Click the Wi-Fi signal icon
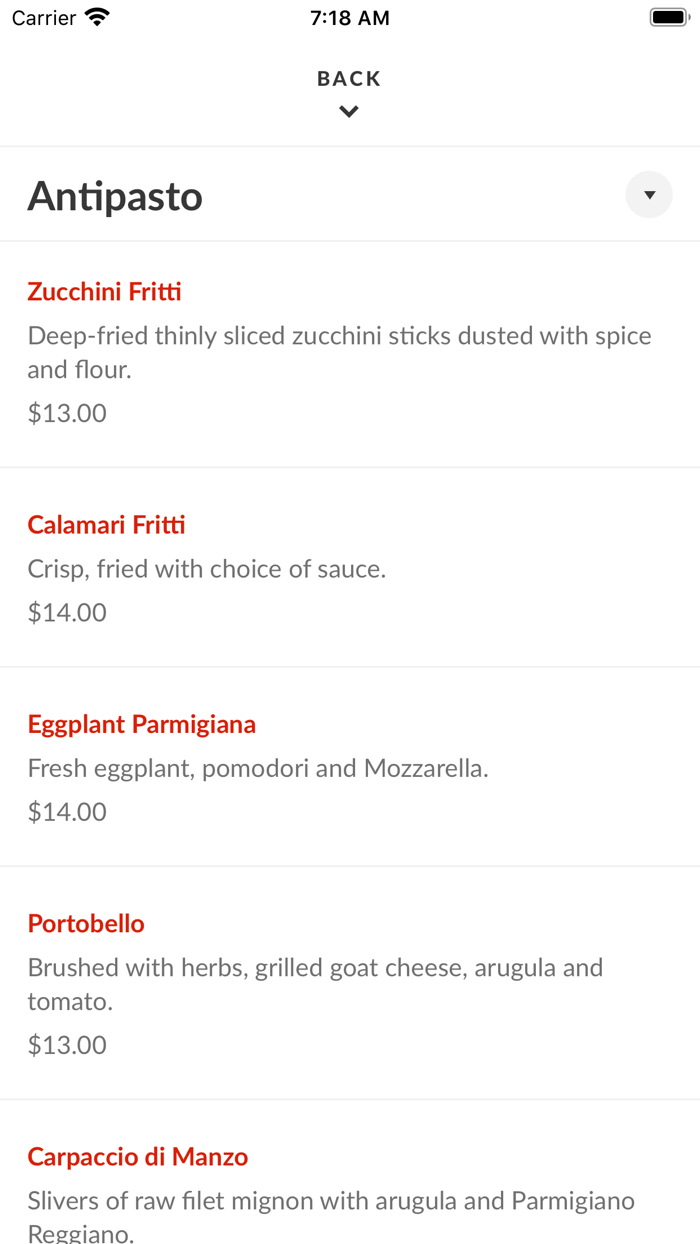 tap(95, 16)
